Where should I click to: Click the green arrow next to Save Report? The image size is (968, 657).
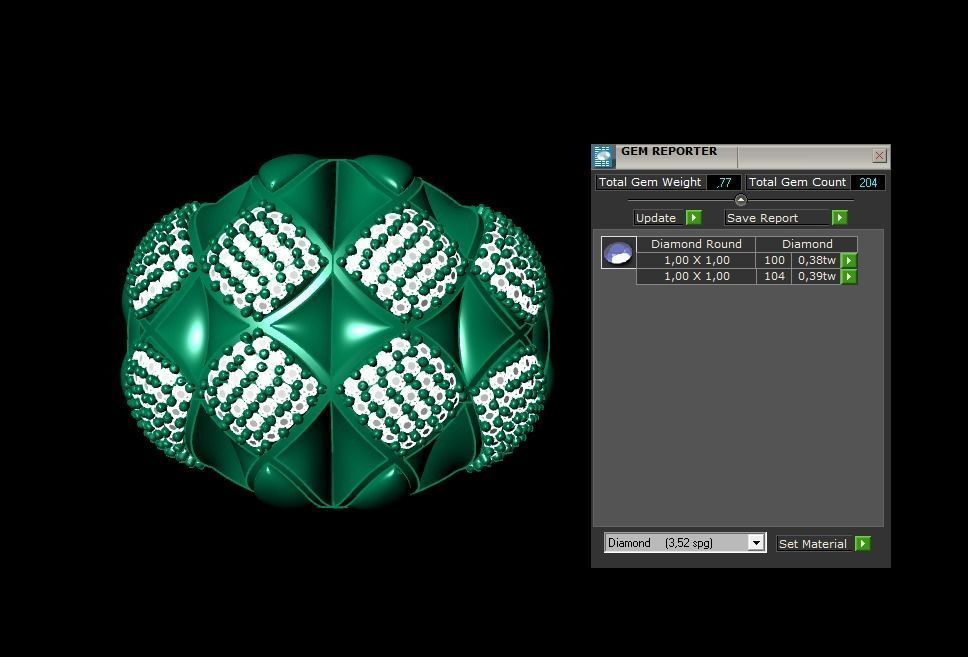point(840,217)
